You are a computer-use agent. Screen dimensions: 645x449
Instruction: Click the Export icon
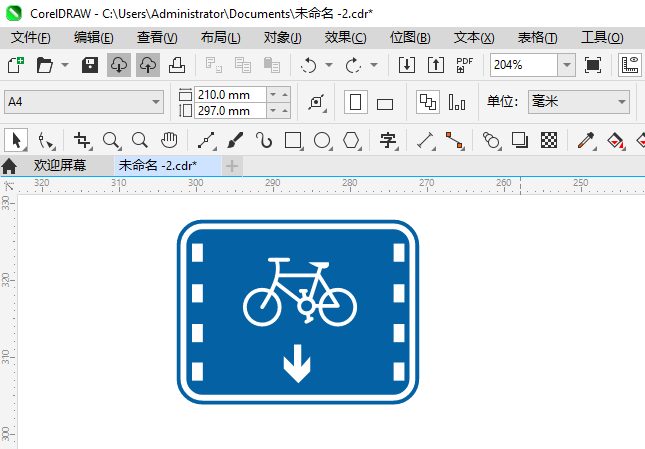point(436,65)
